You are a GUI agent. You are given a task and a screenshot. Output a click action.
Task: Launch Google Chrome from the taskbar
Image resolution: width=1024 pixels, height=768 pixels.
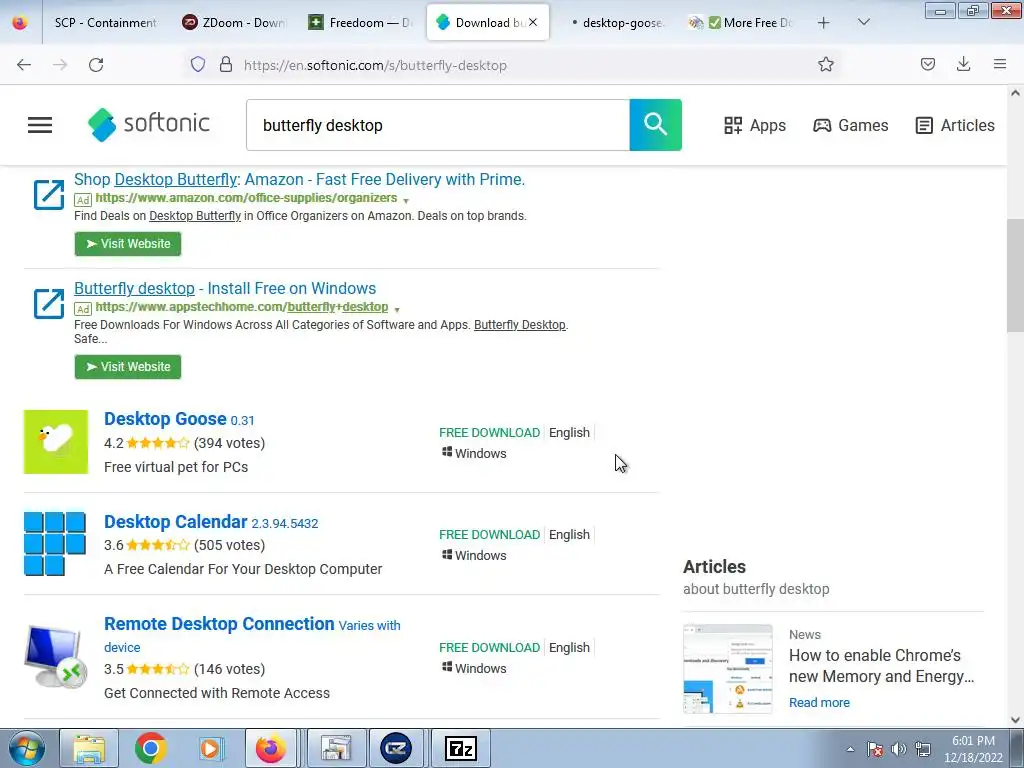(x=150, y=748)
